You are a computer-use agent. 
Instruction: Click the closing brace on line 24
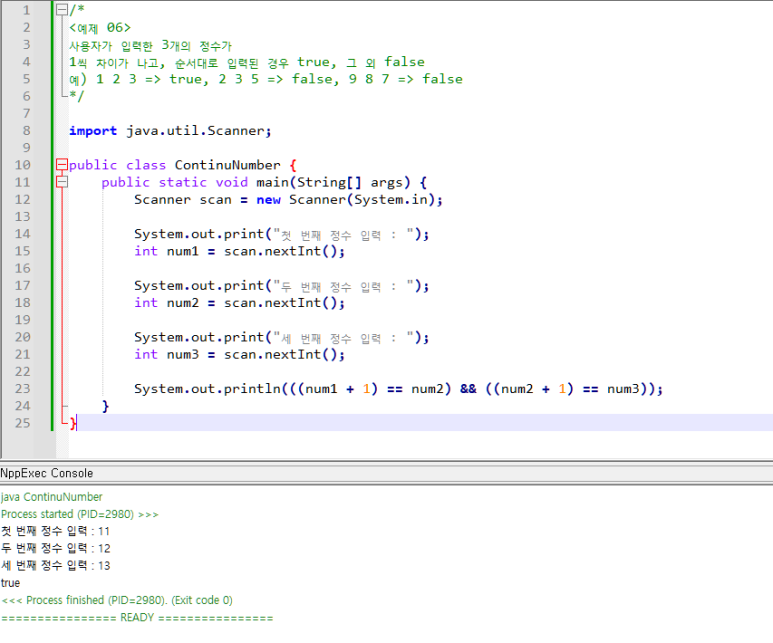coord(105,406)
